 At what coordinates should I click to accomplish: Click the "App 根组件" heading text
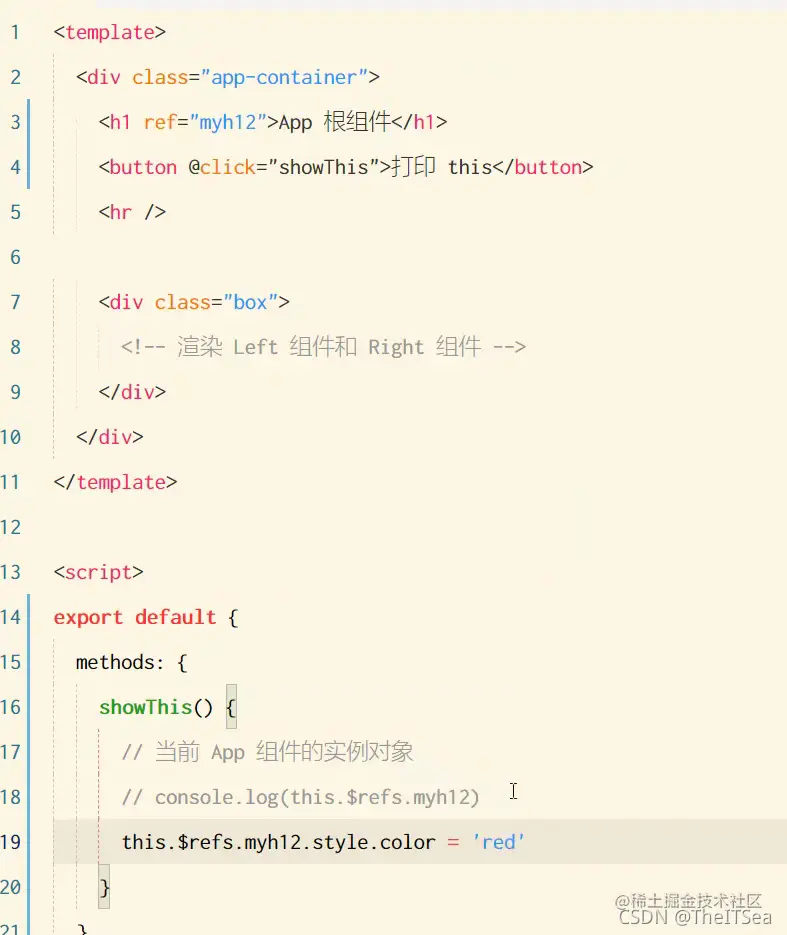[x=334, y=122]
